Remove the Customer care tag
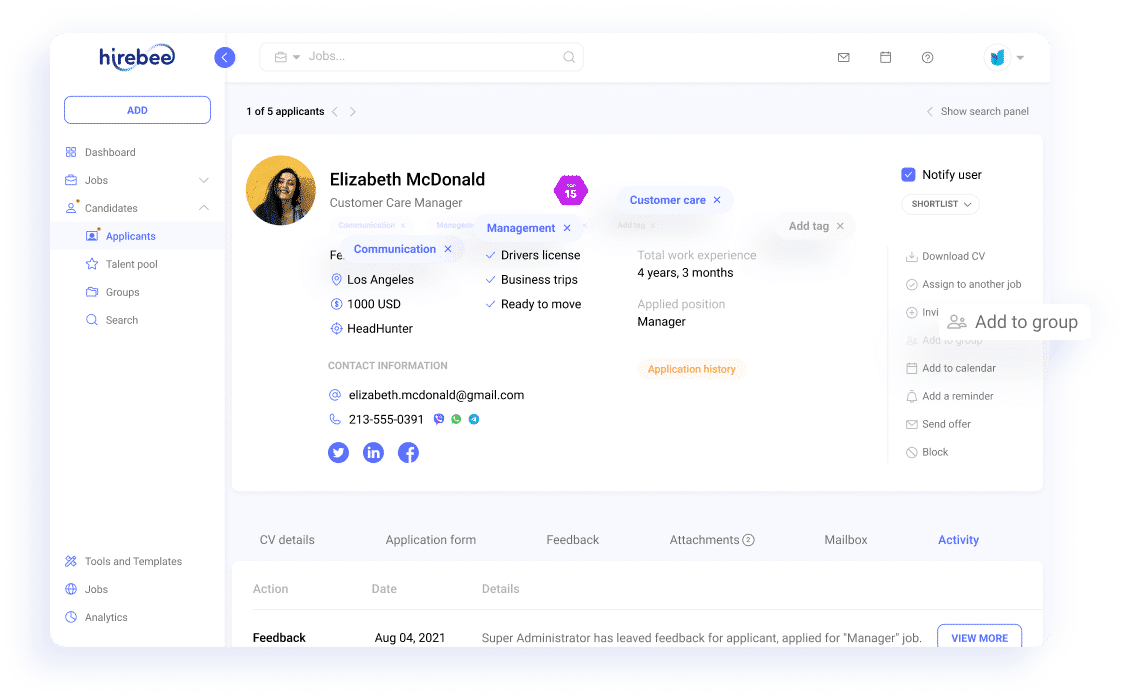Image resolution: width=1124 pixels, height=697 pixels. 716,200
